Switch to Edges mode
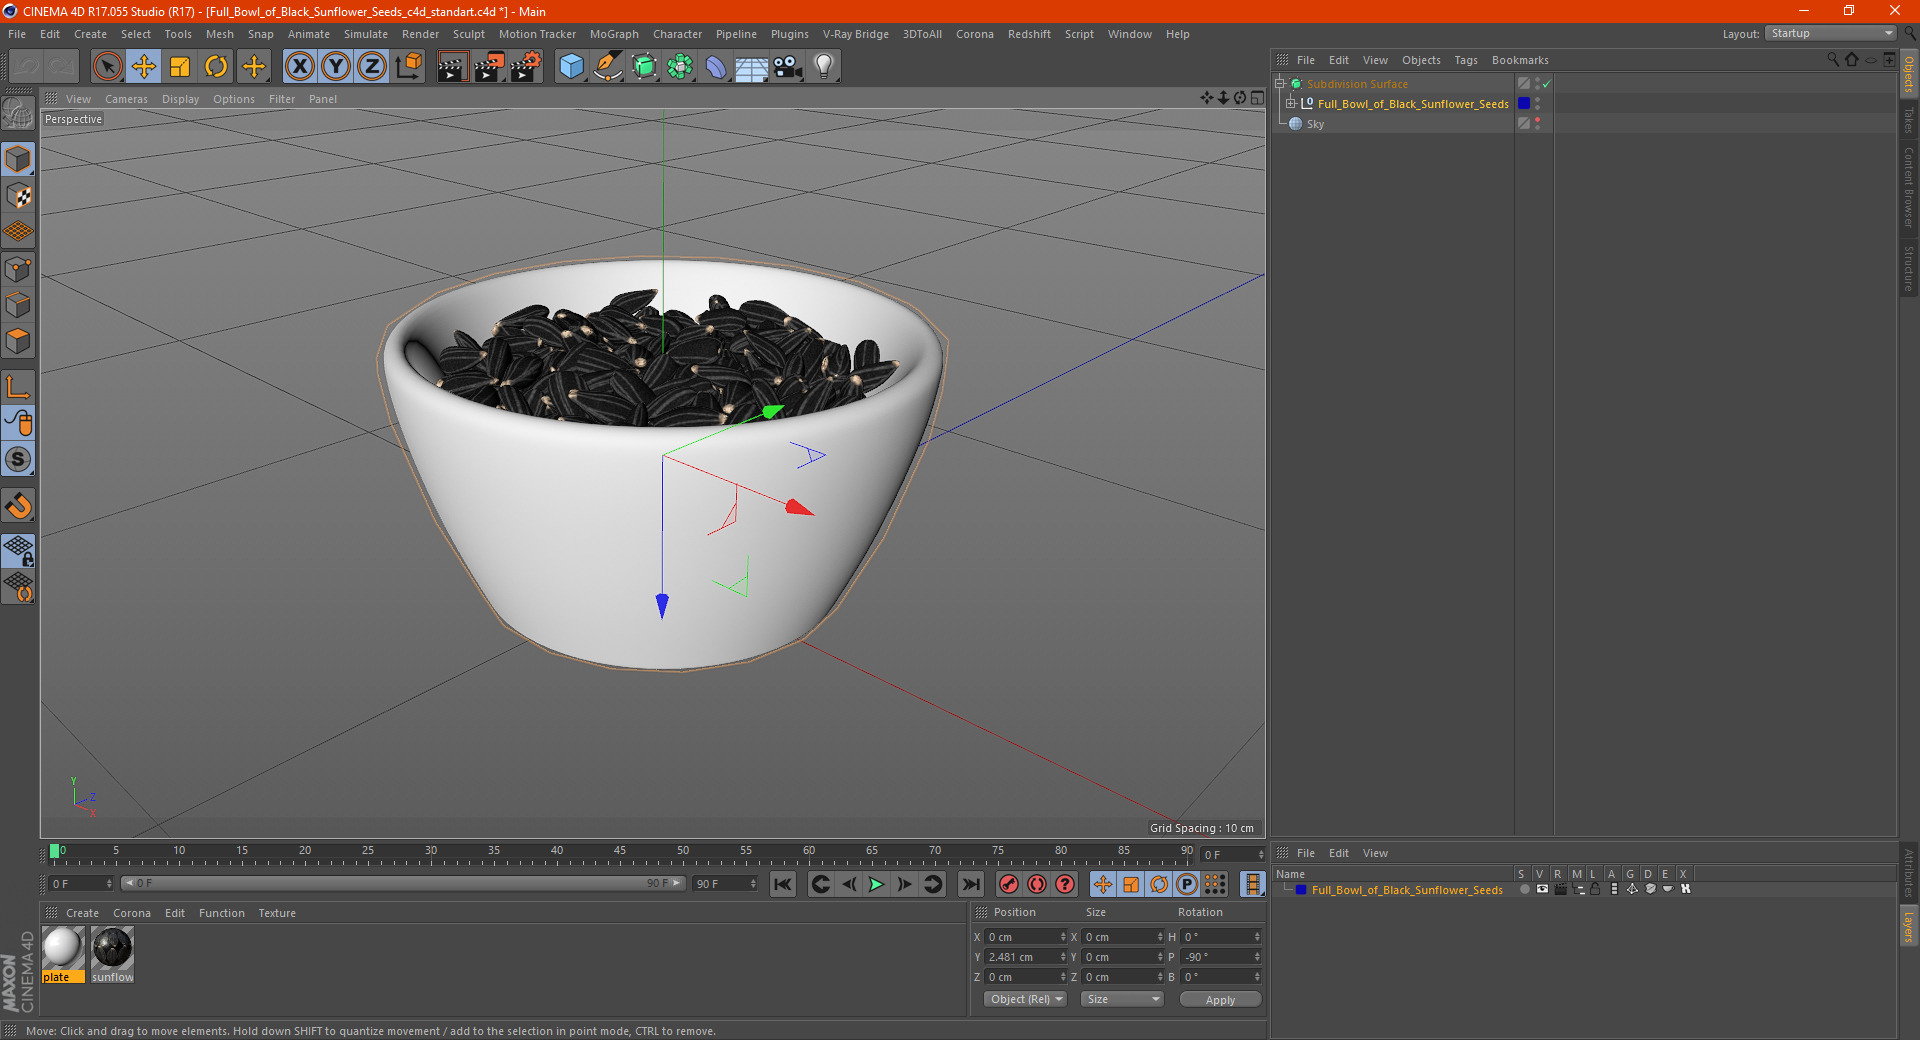Viewport: 1920px width, 1040px height. click(x=18, y=305)
